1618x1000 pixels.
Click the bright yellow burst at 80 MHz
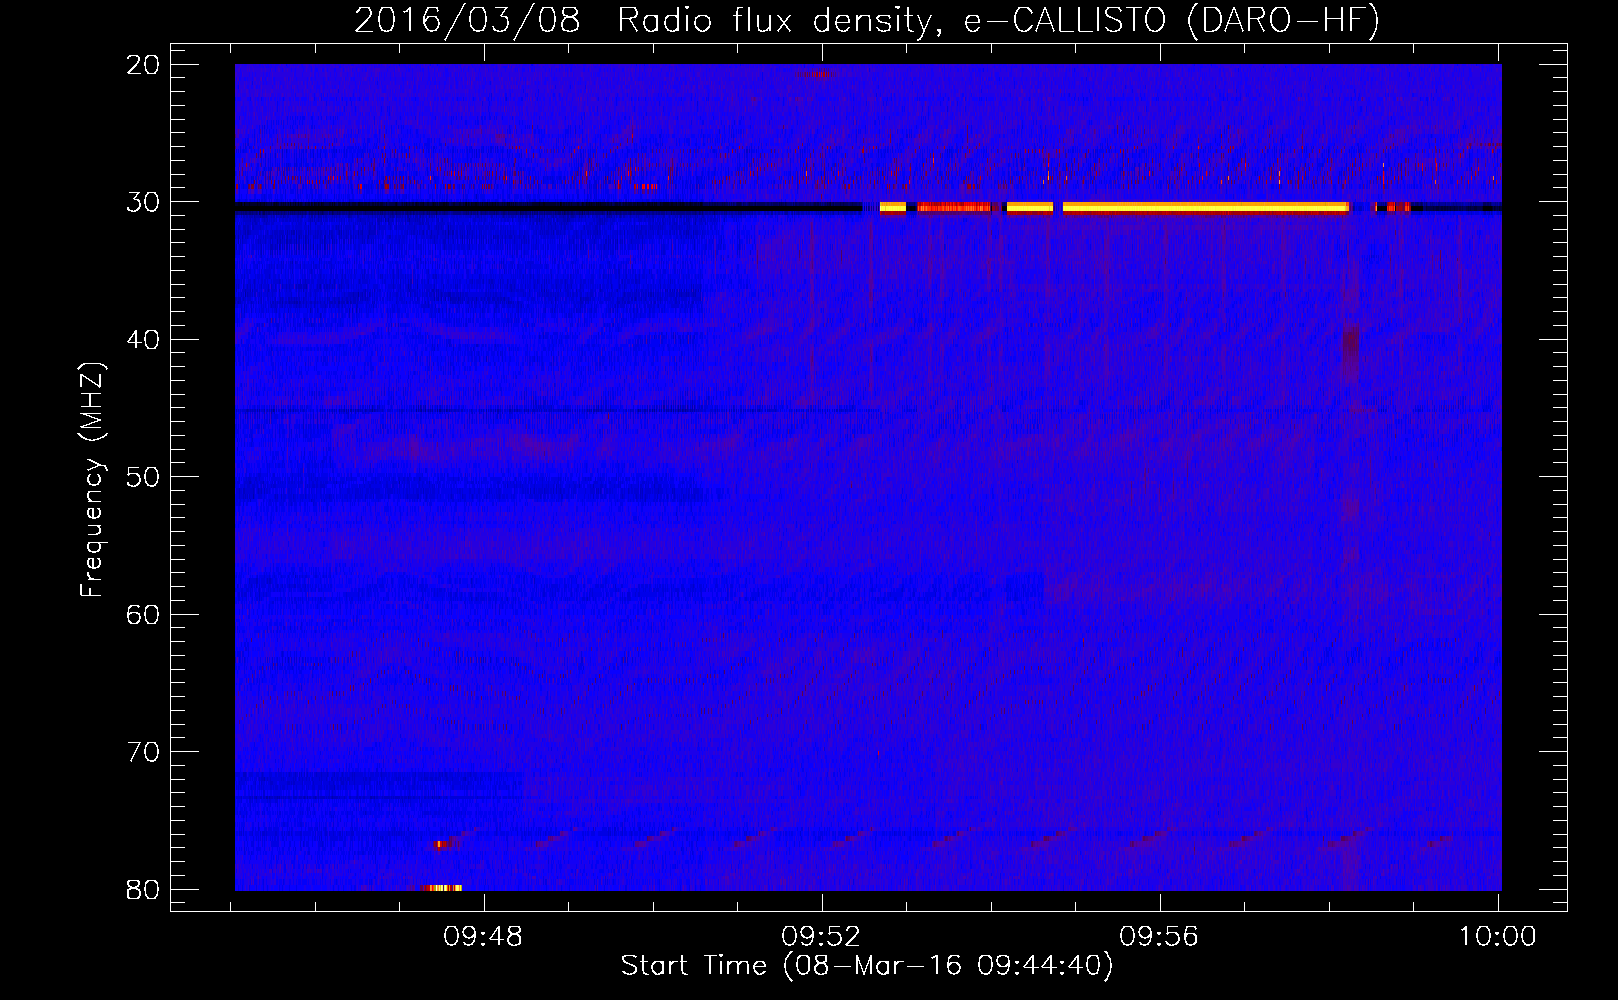click(x=441, y=888)
